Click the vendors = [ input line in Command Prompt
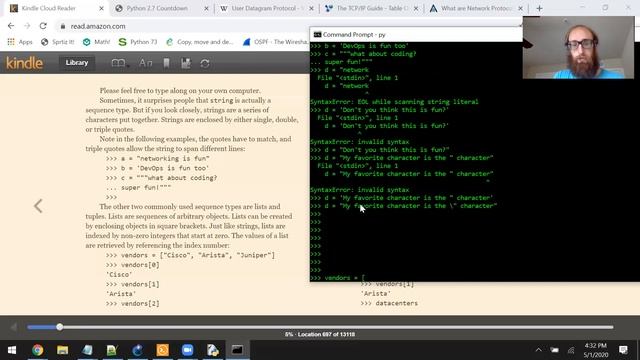 point(338,278)
